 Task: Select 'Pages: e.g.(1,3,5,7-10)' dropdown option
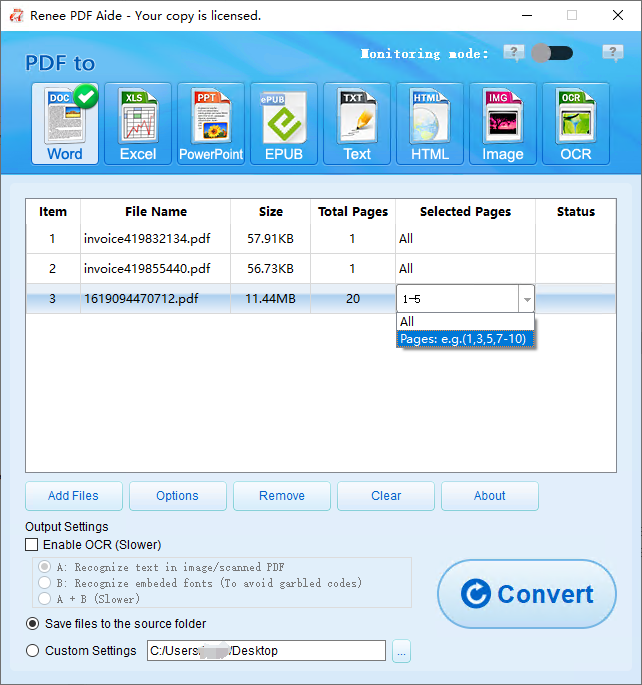tap(465, 339)
